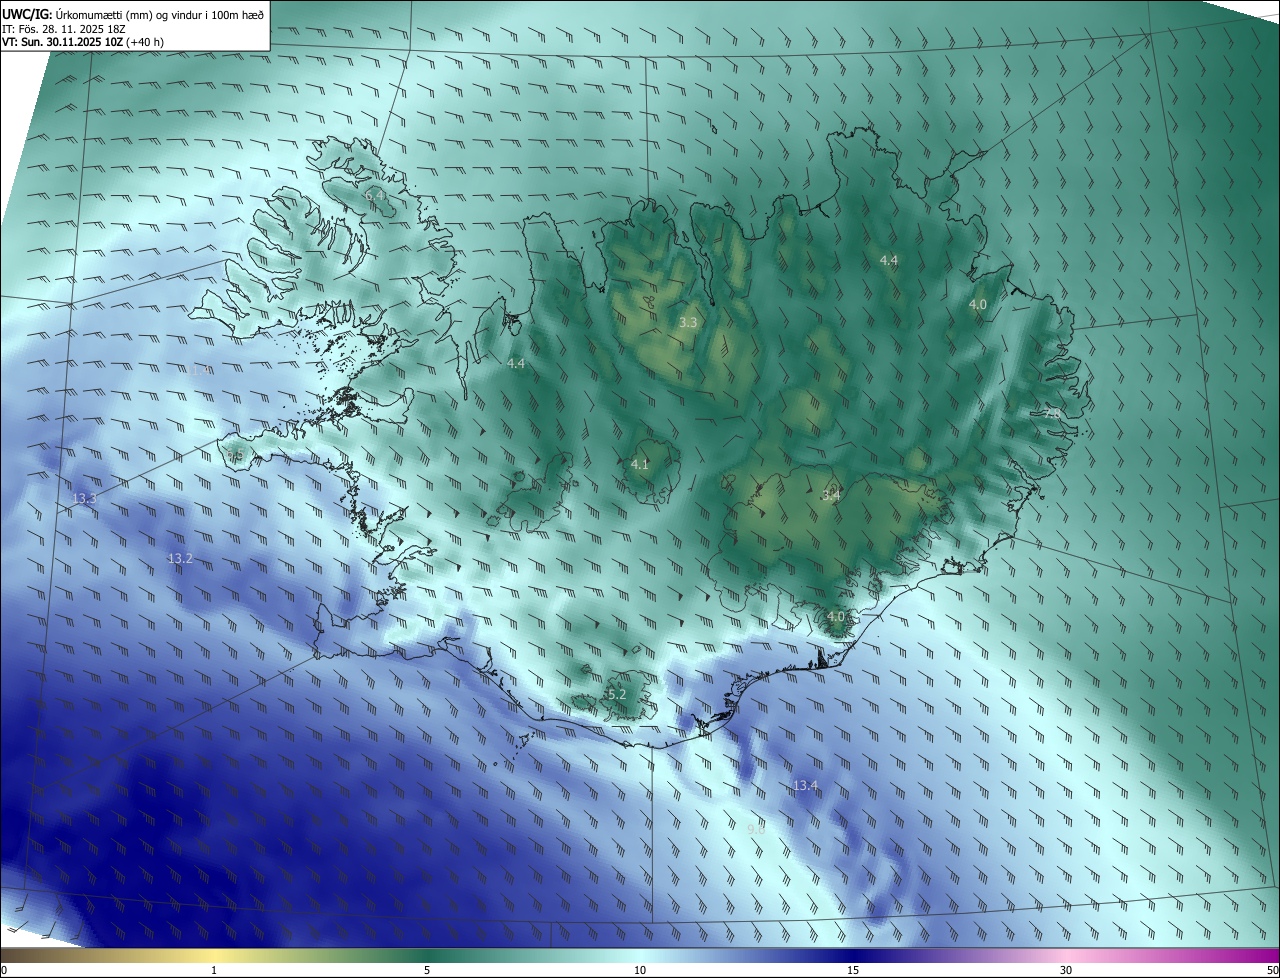Image resolution: width=1280 pixels, height=978 pixels.
Task: Click the VT valid time 'Sun. 30.11.2025 10Z (+40 h)'
Action: 83,42
